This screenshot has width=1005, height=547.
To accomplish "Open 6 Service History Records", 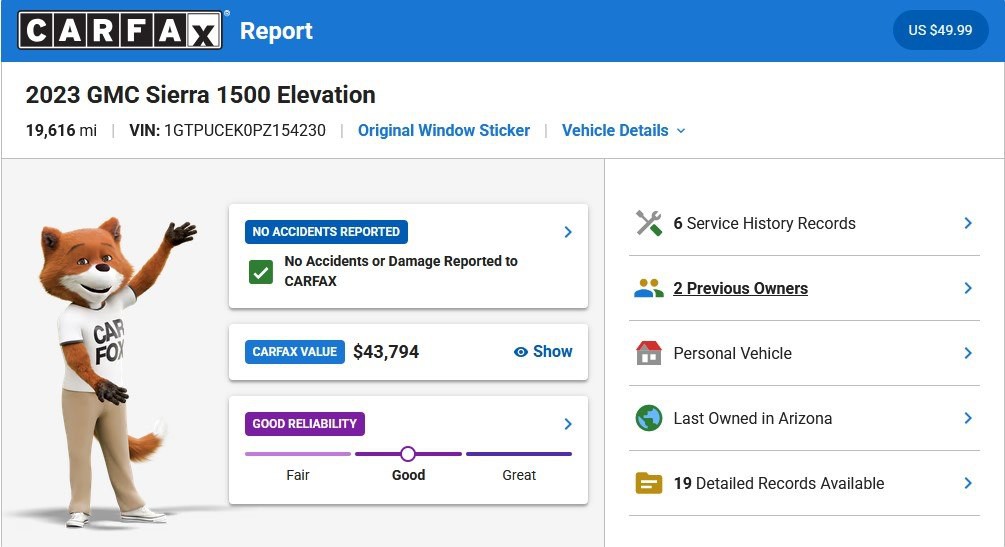I will coord(804,223).
